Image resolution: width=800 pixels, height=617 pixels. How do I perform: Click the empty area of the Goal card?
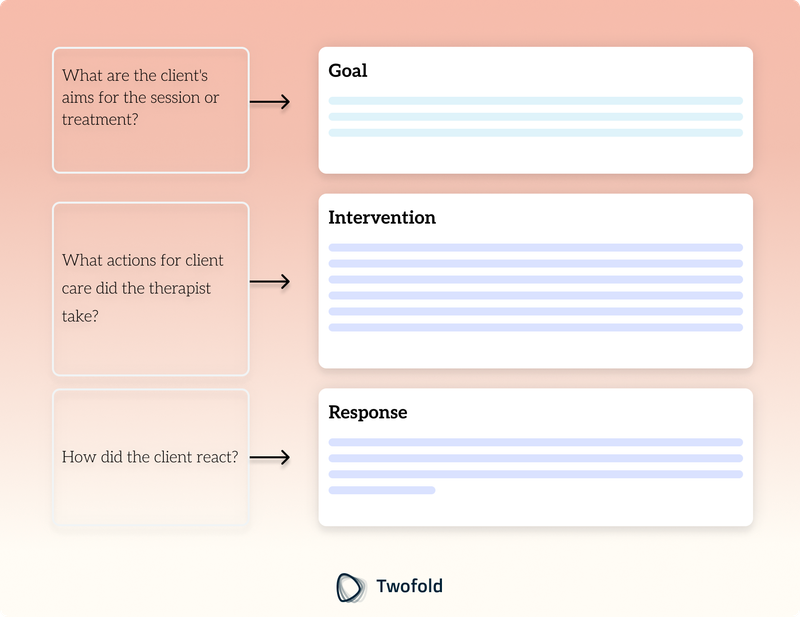[x=535, y=155]
